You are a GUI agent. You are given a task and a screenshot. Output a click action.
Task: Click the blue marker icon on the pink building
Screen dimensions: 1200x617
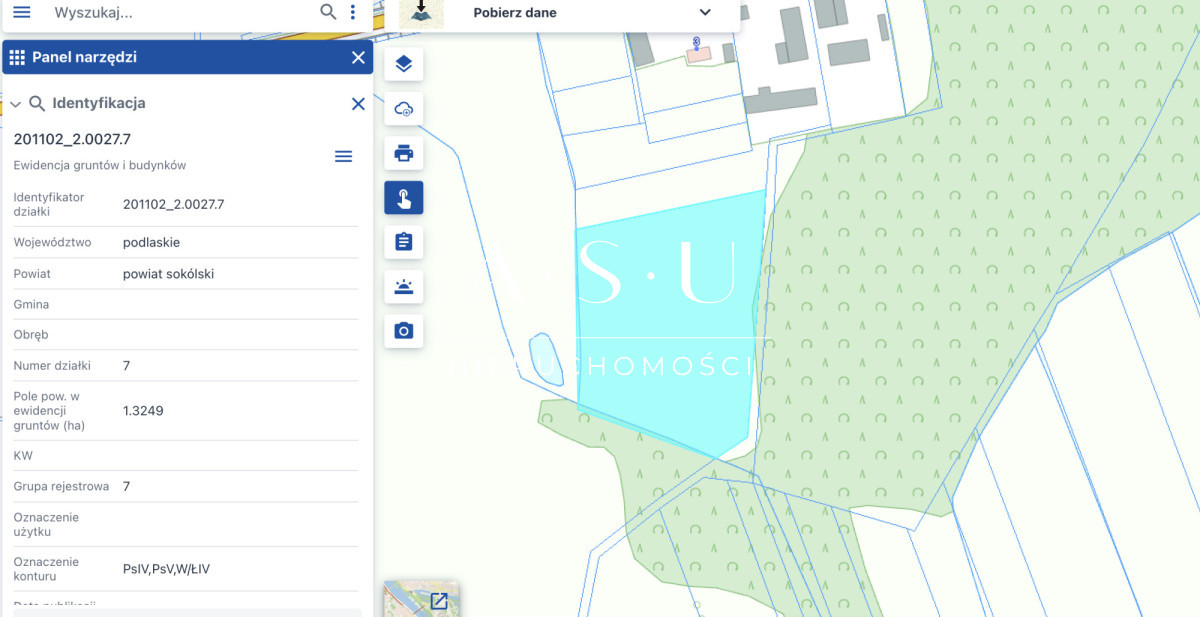pyautogui.click(x=697, y=42)
